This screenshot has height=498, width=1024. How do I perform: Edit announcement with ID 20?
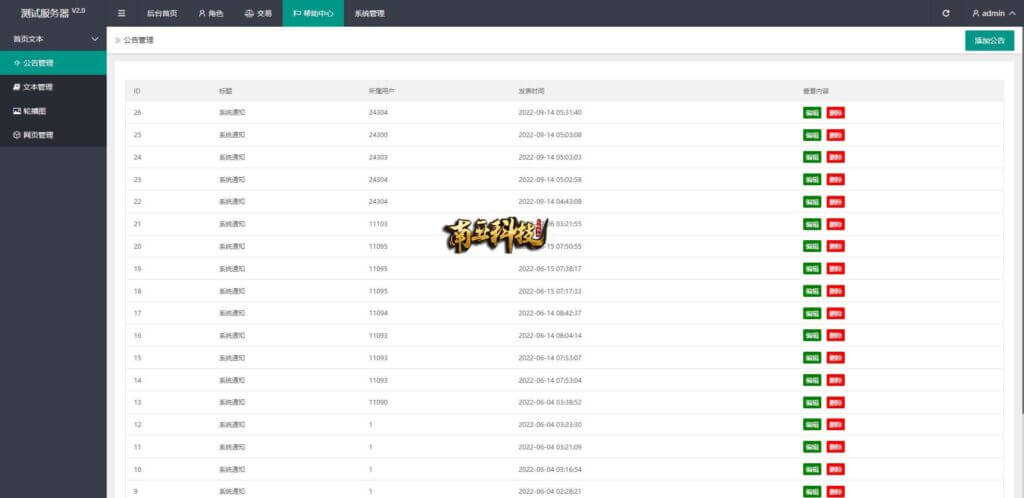(812, 246)
